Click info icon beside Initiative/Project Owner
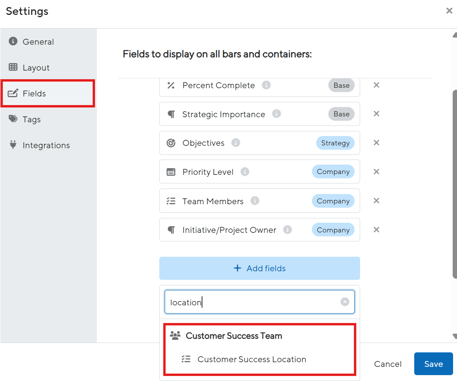The width and height of the screenshot is (457, 381). (x=287, y=230)
